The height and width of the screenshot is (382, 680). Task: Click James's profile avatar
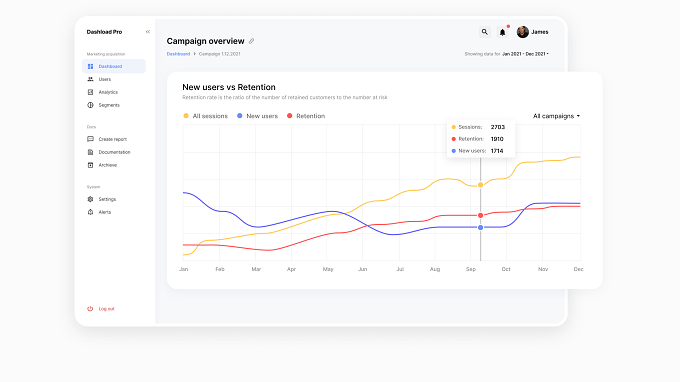click(x=523, y=32)
